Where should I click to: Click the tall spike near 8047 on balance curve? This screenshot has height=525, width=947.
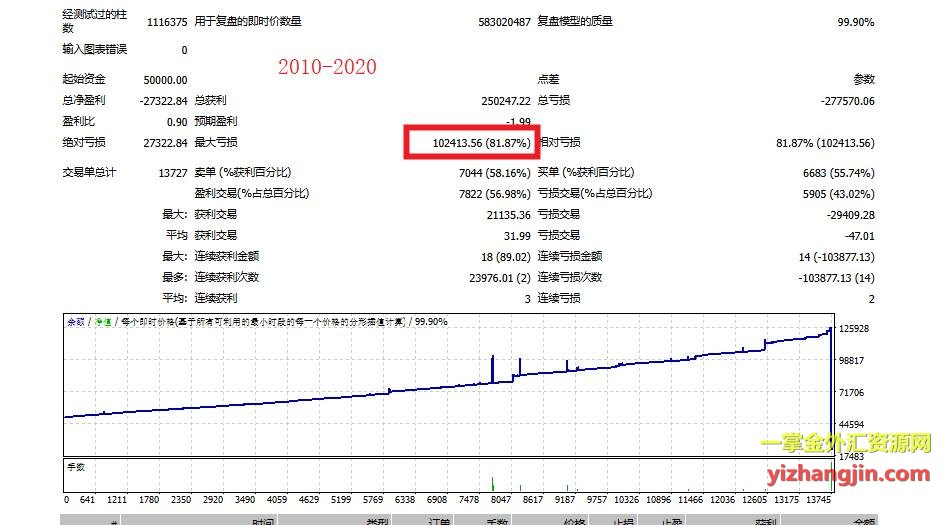pyautogui.click(x=493, y=366)
